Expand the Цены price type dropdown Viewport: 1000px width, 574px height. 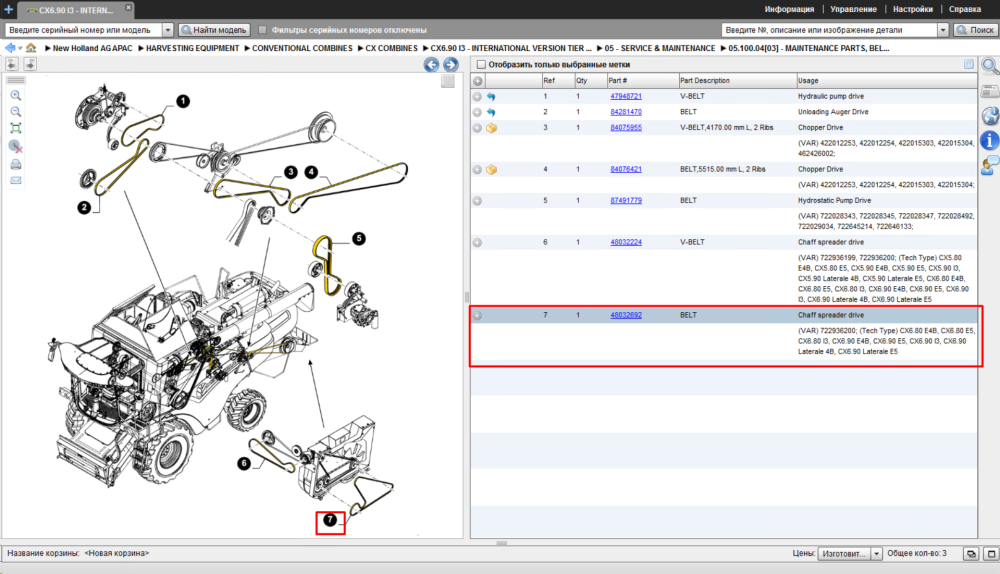point(876,554)
